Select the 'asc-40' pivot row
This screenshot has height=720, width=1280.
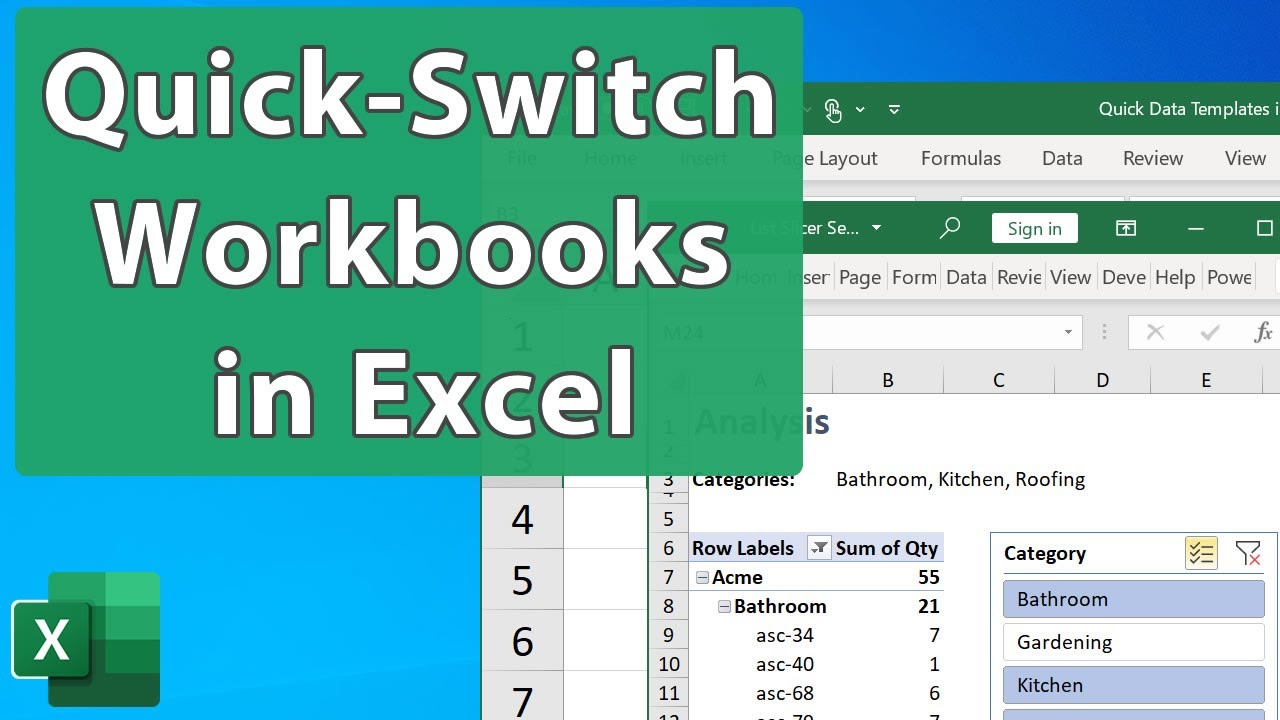785,664
